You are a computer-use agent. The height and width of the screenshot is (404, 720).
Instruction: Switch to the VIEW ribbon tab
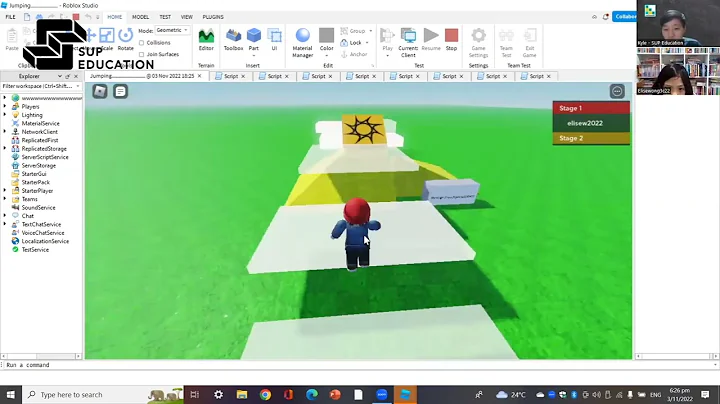186,17
